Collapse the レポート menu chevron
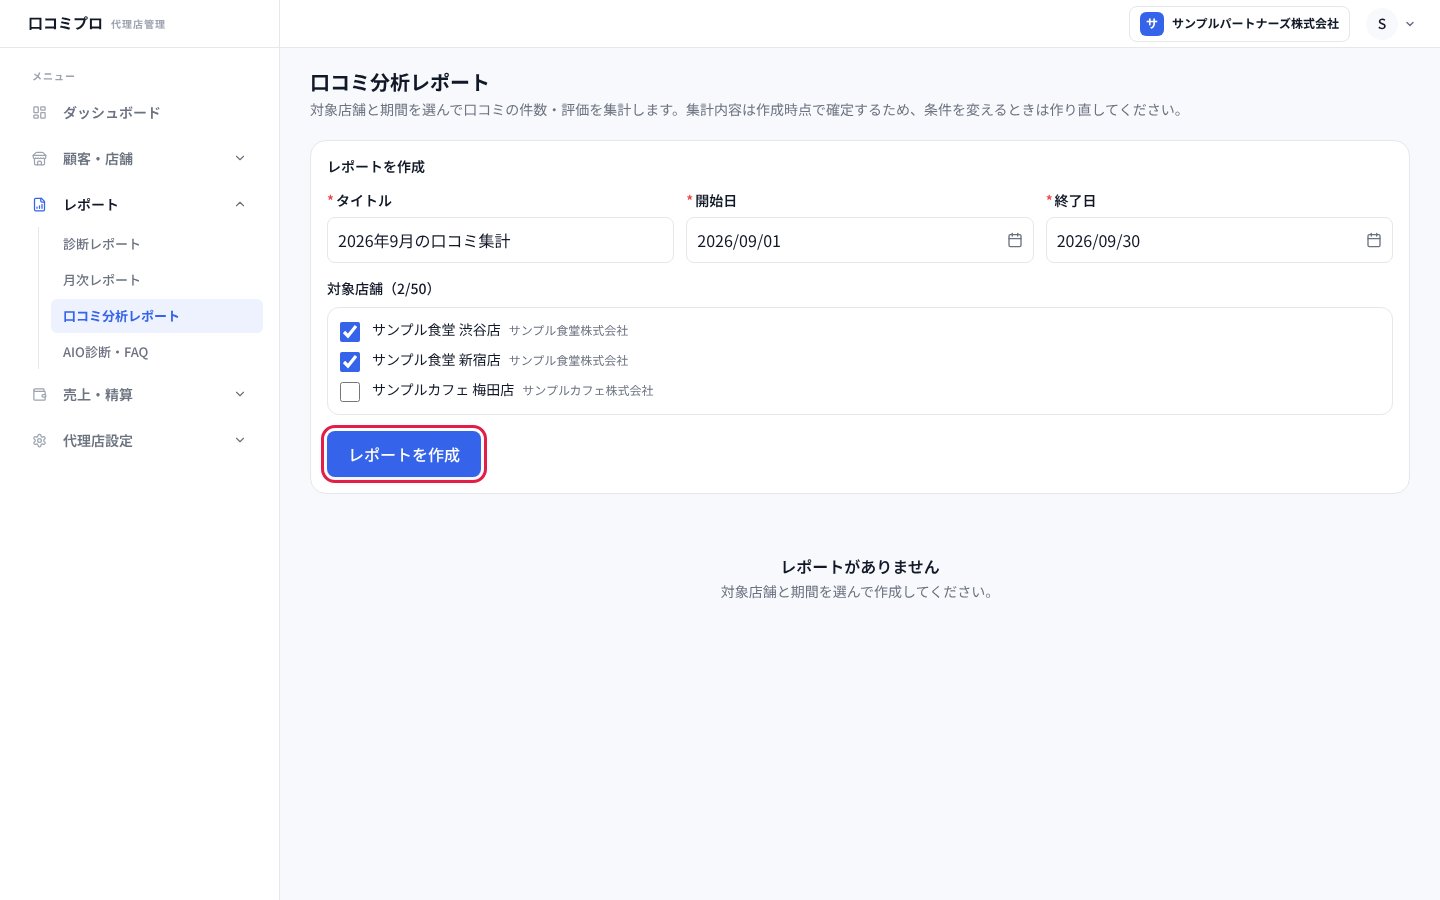 pyautogui.click(x=240, y=204)
